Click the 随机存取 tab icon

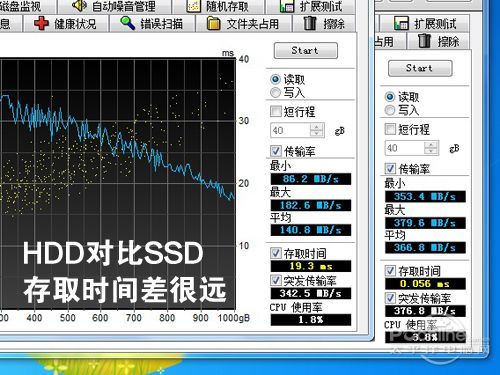point(193,6)
